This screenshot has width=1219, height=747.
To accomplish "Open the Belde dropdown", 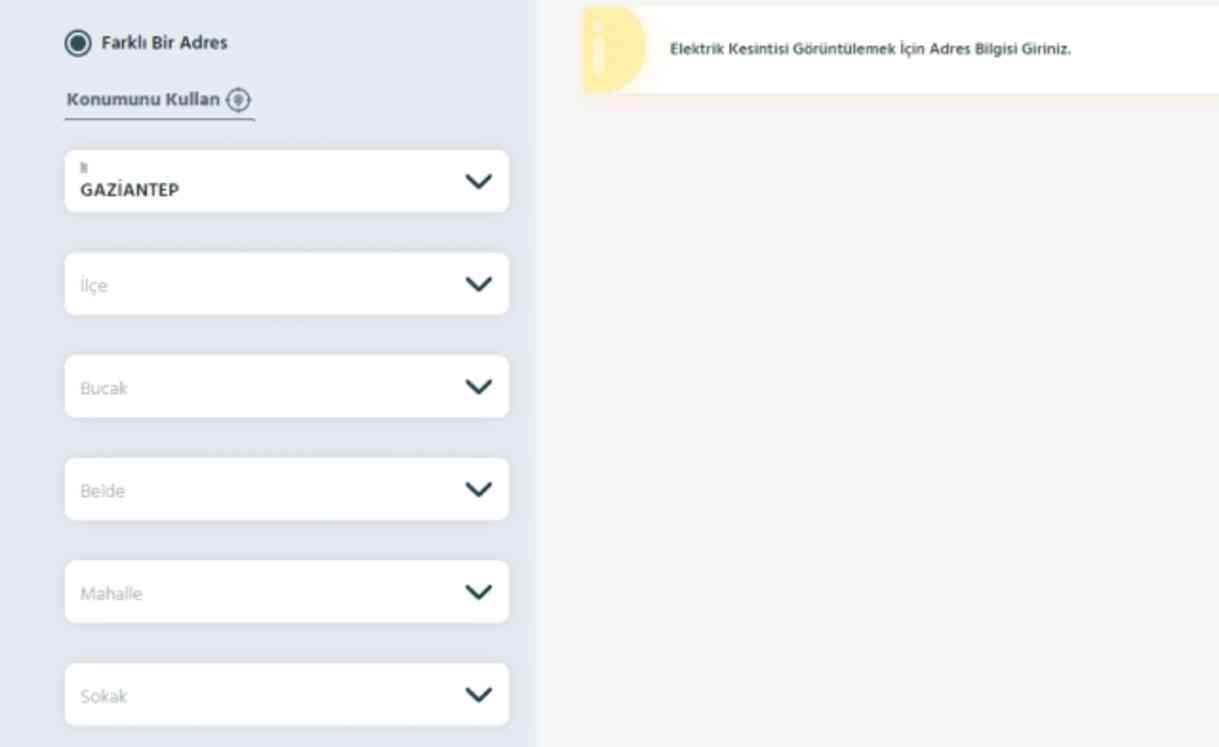I will click(x=260, y=490).
